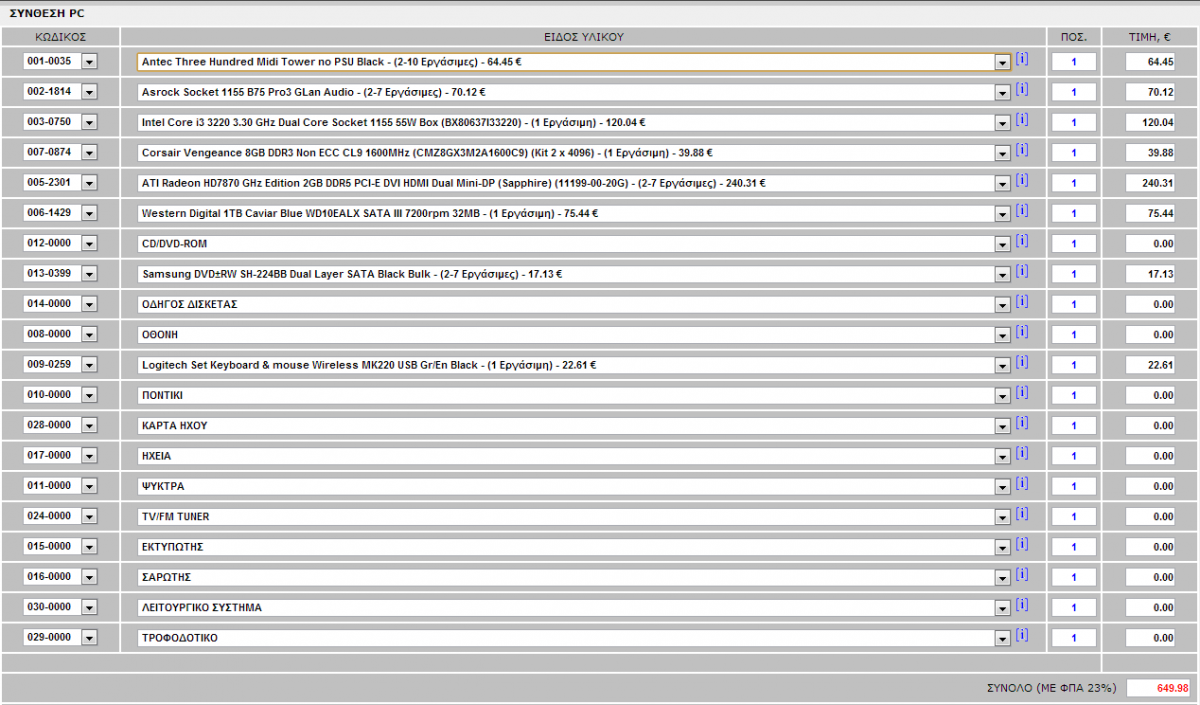Expand the Asrock Socket 1155 motherboard dropdown
Screen dimensions: 1200x705
point(1002,92)
